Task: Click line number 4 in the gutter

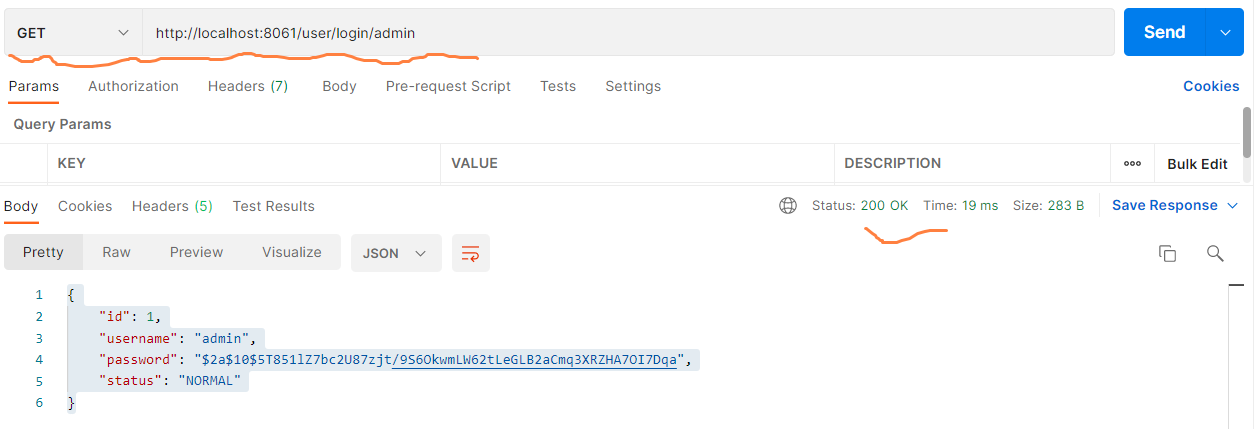Action: [39, 360]
